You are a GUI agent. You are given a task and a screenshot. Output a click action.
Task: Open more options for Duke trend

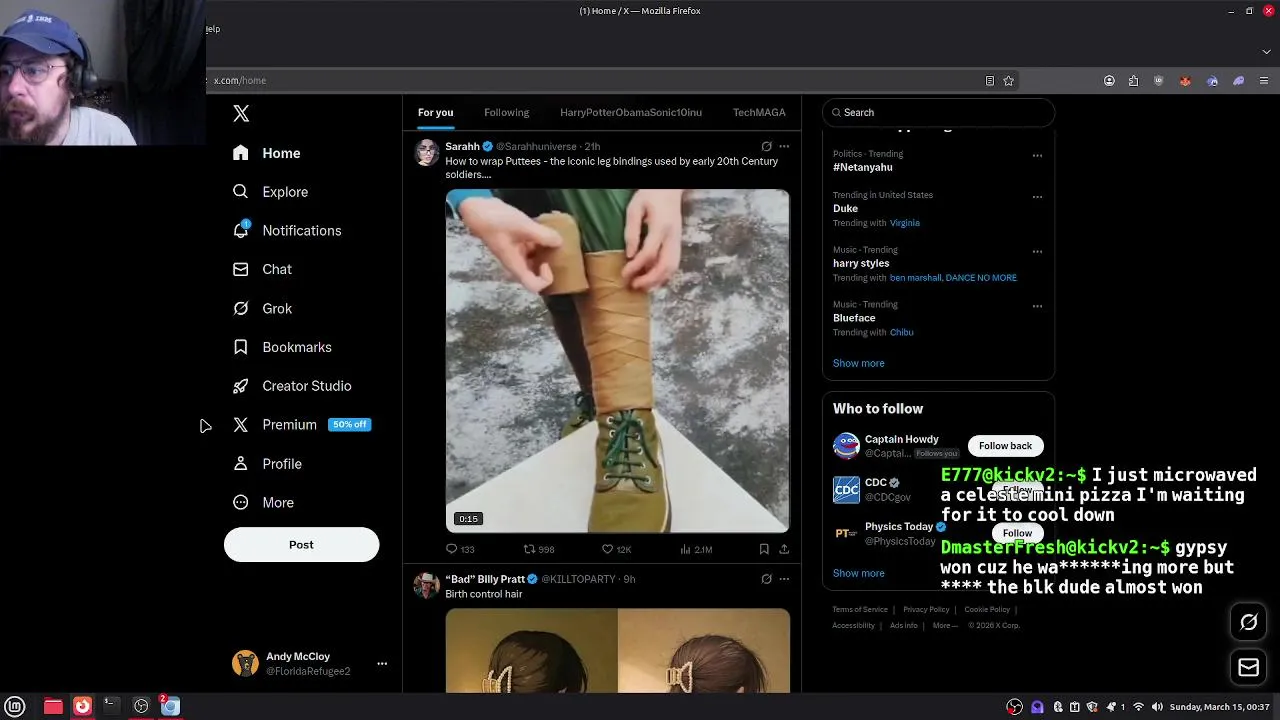tap(1037, 196)
